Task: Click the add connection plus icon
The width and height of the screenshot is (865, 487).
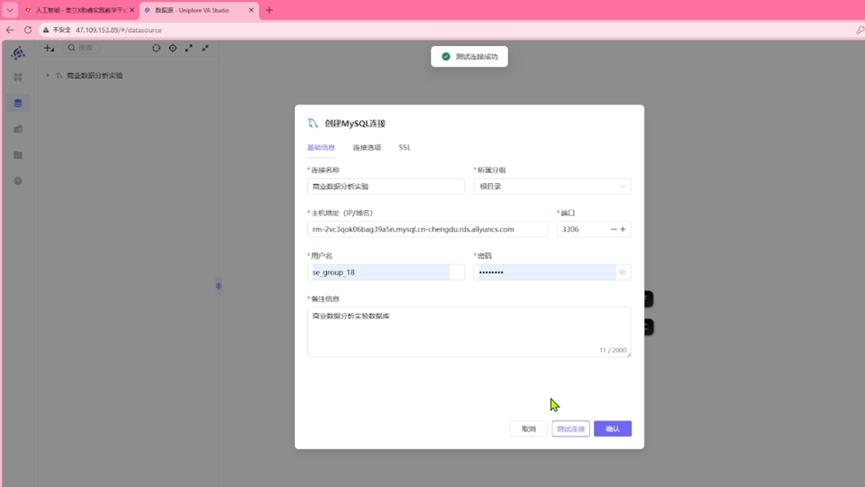Action: click(x=49, y=48)
